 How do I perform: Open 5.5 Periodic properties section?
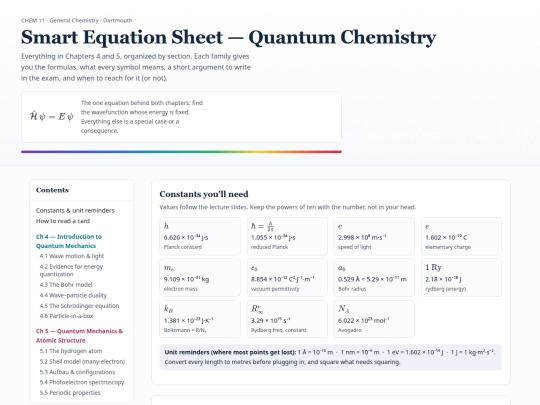click(x=70, y=393)
